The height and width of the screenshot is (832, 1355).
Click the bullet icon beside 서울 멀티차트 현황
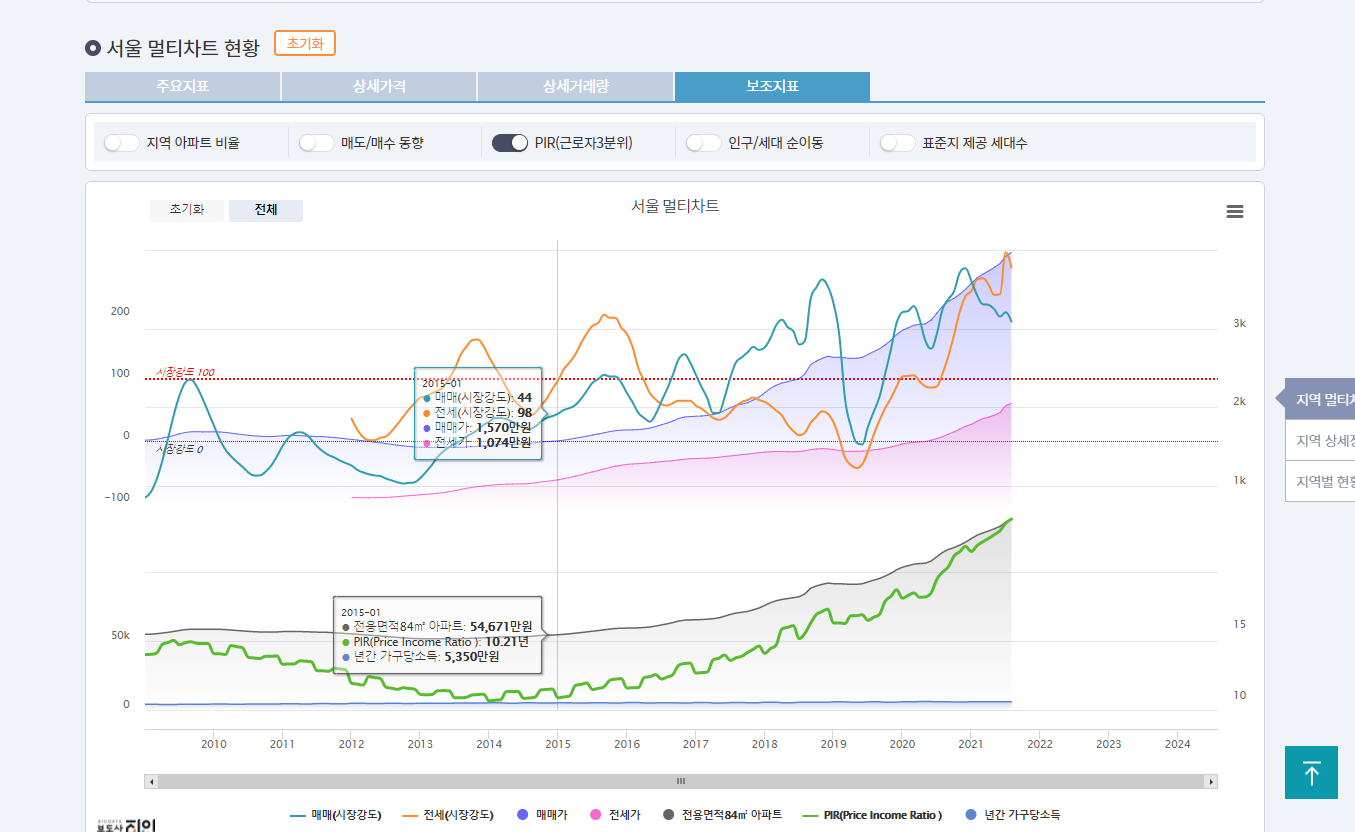coord(93,47)
